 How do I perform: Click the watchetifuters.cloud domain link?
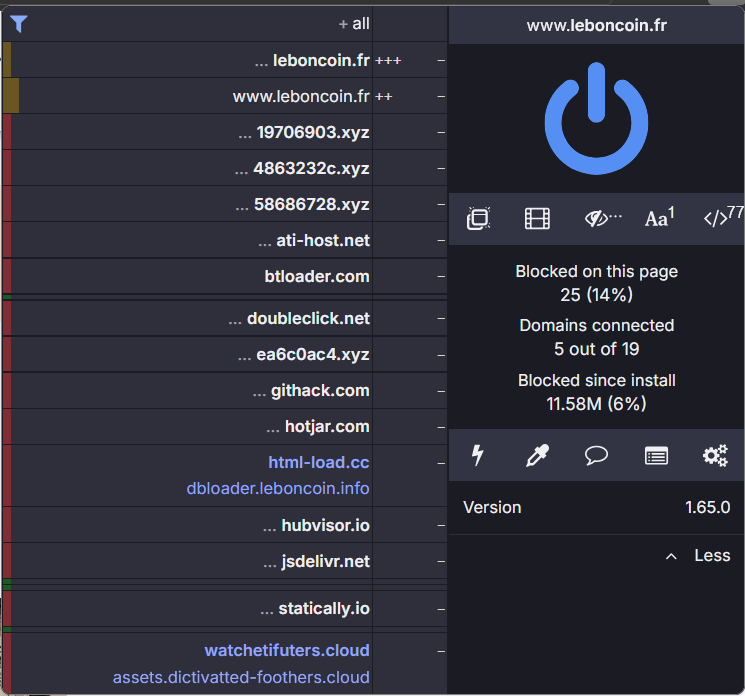(287, 650)
